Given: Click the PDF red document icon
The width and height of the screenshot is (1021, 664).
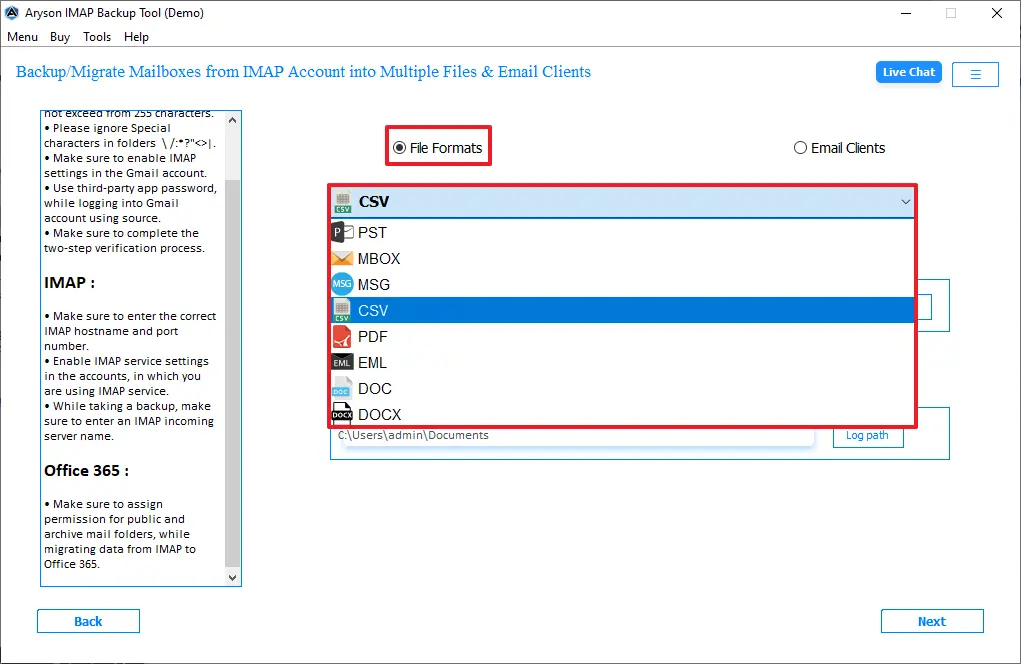Looking at the screenshot, I should [x=342, y=337].
